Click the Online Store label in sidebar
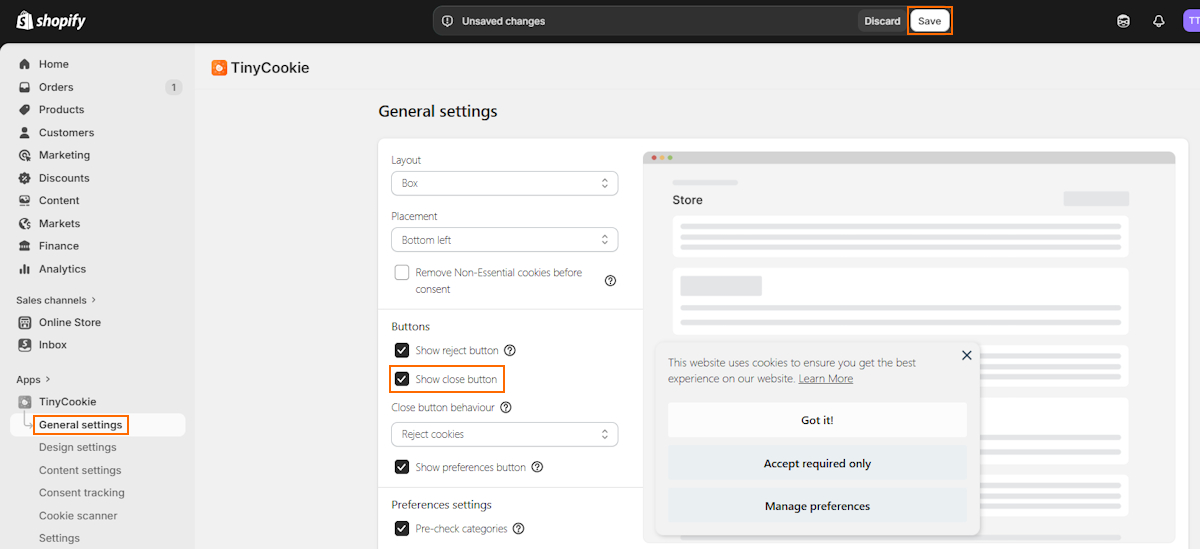The height and width of the screenshot is (549, 1200). click(x=70, y=322)
